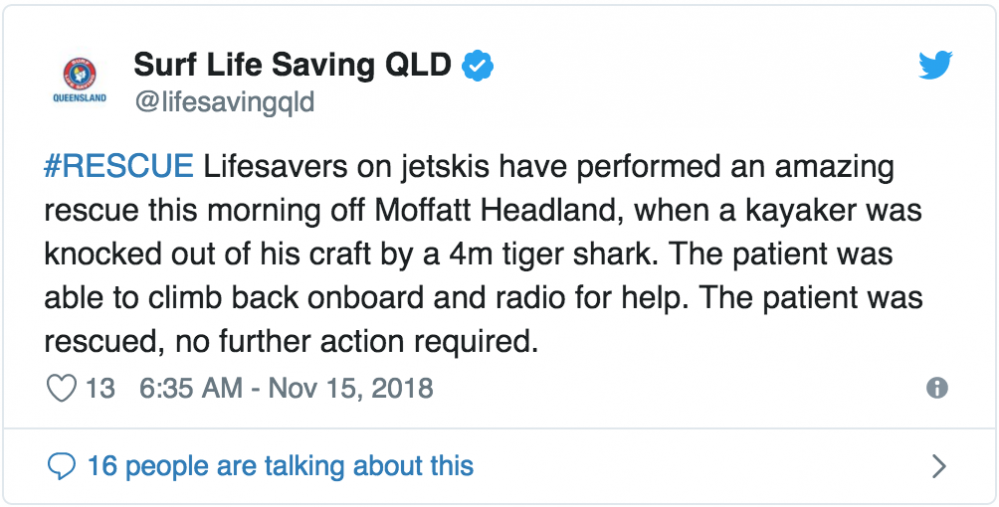Click the Surf Life Saving round emblem
This screenshot has height=507, width=999.
pyautogui.click(x=80, y=74)
